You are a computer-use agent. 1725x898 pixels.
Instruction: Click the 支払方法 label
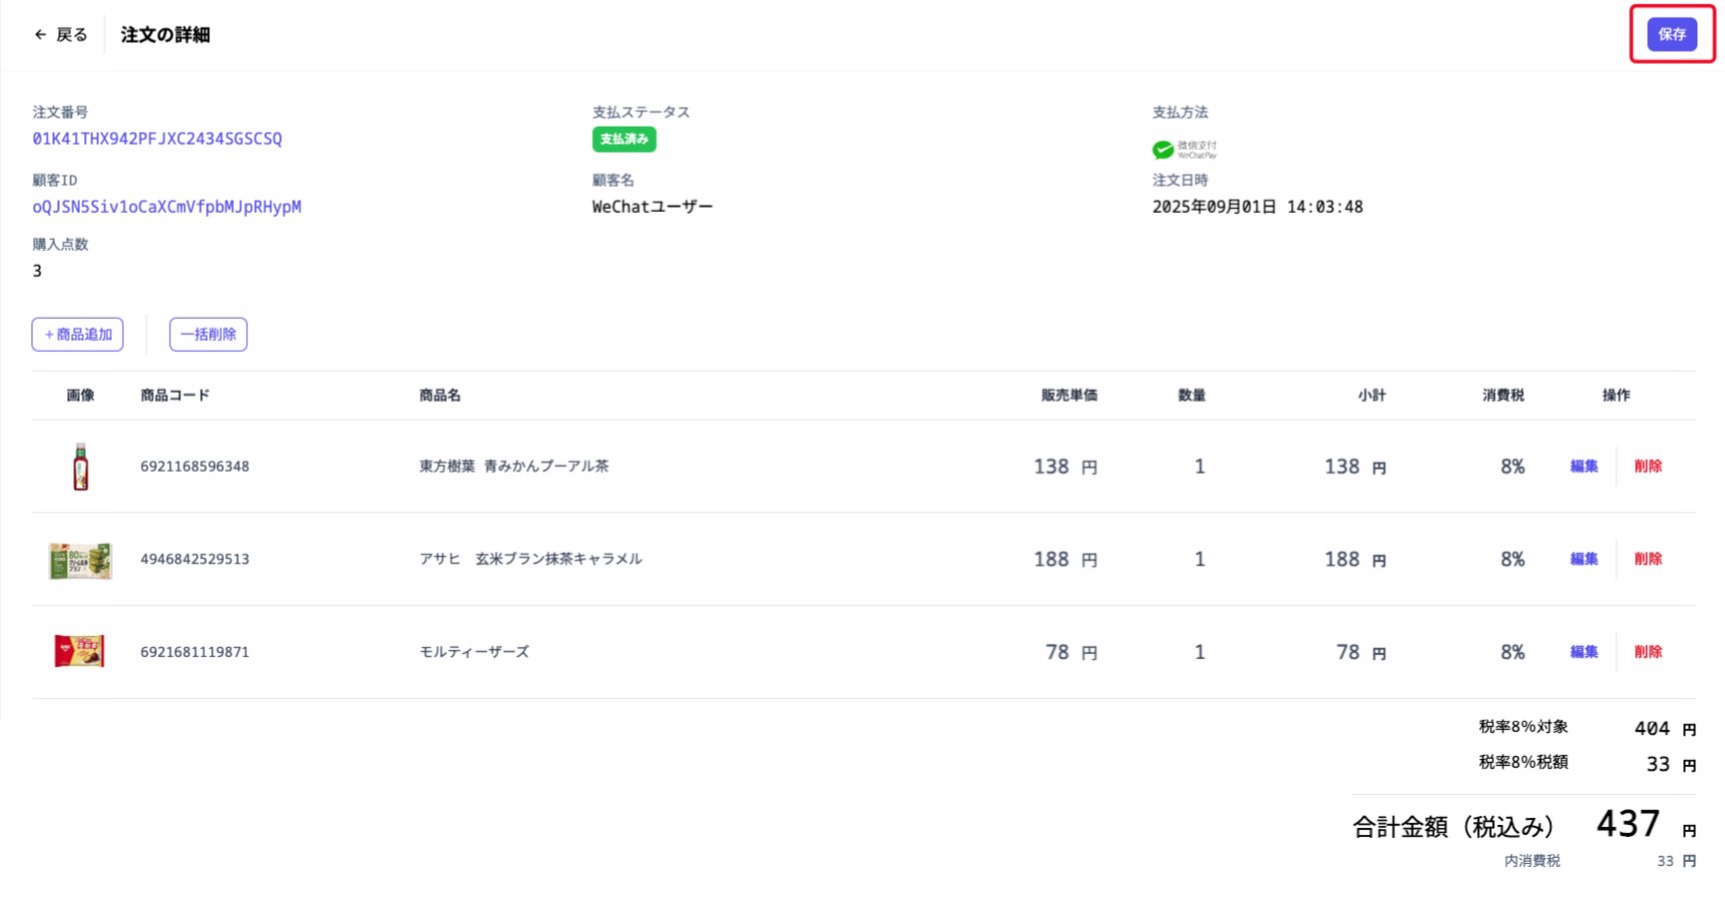(1180, 112)
